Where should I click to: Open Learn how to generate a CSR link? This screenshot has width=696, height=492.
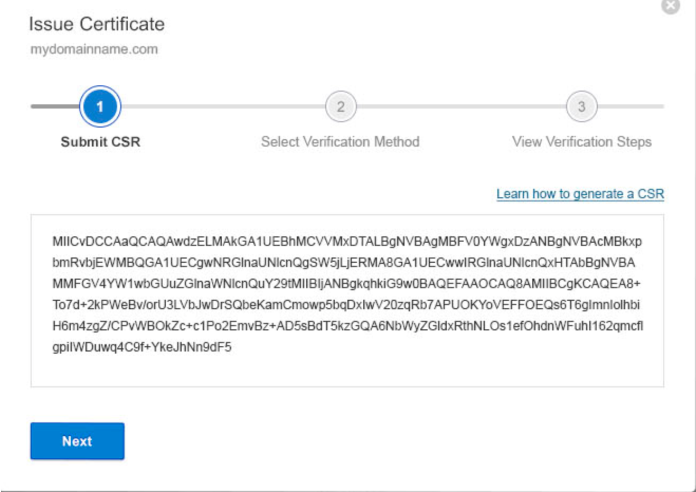[x=580, y=194]
